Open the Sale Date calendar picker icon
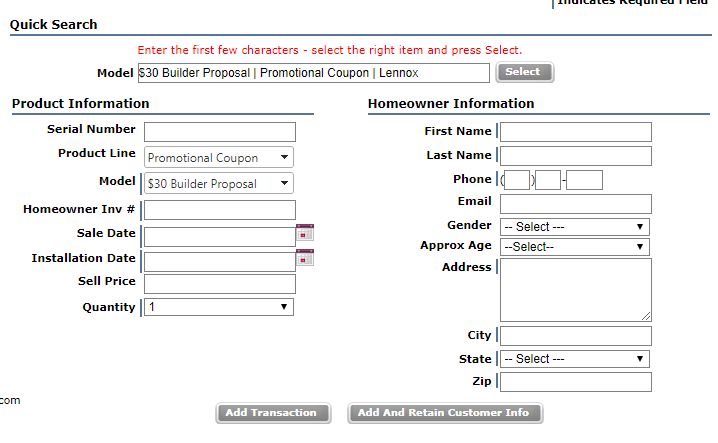This screenshot has width=718, height=443. tap(305, 232)
